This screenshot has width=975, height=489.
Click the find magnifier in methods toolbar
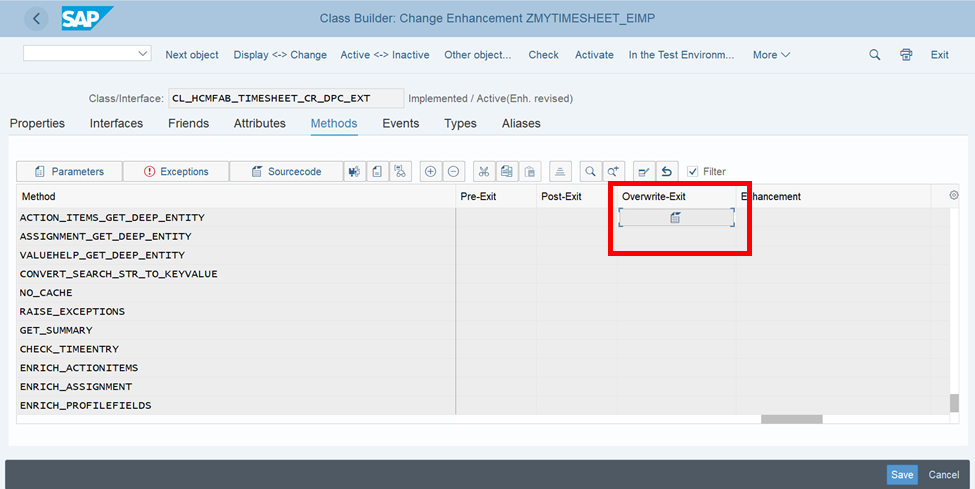pos(590,172)
